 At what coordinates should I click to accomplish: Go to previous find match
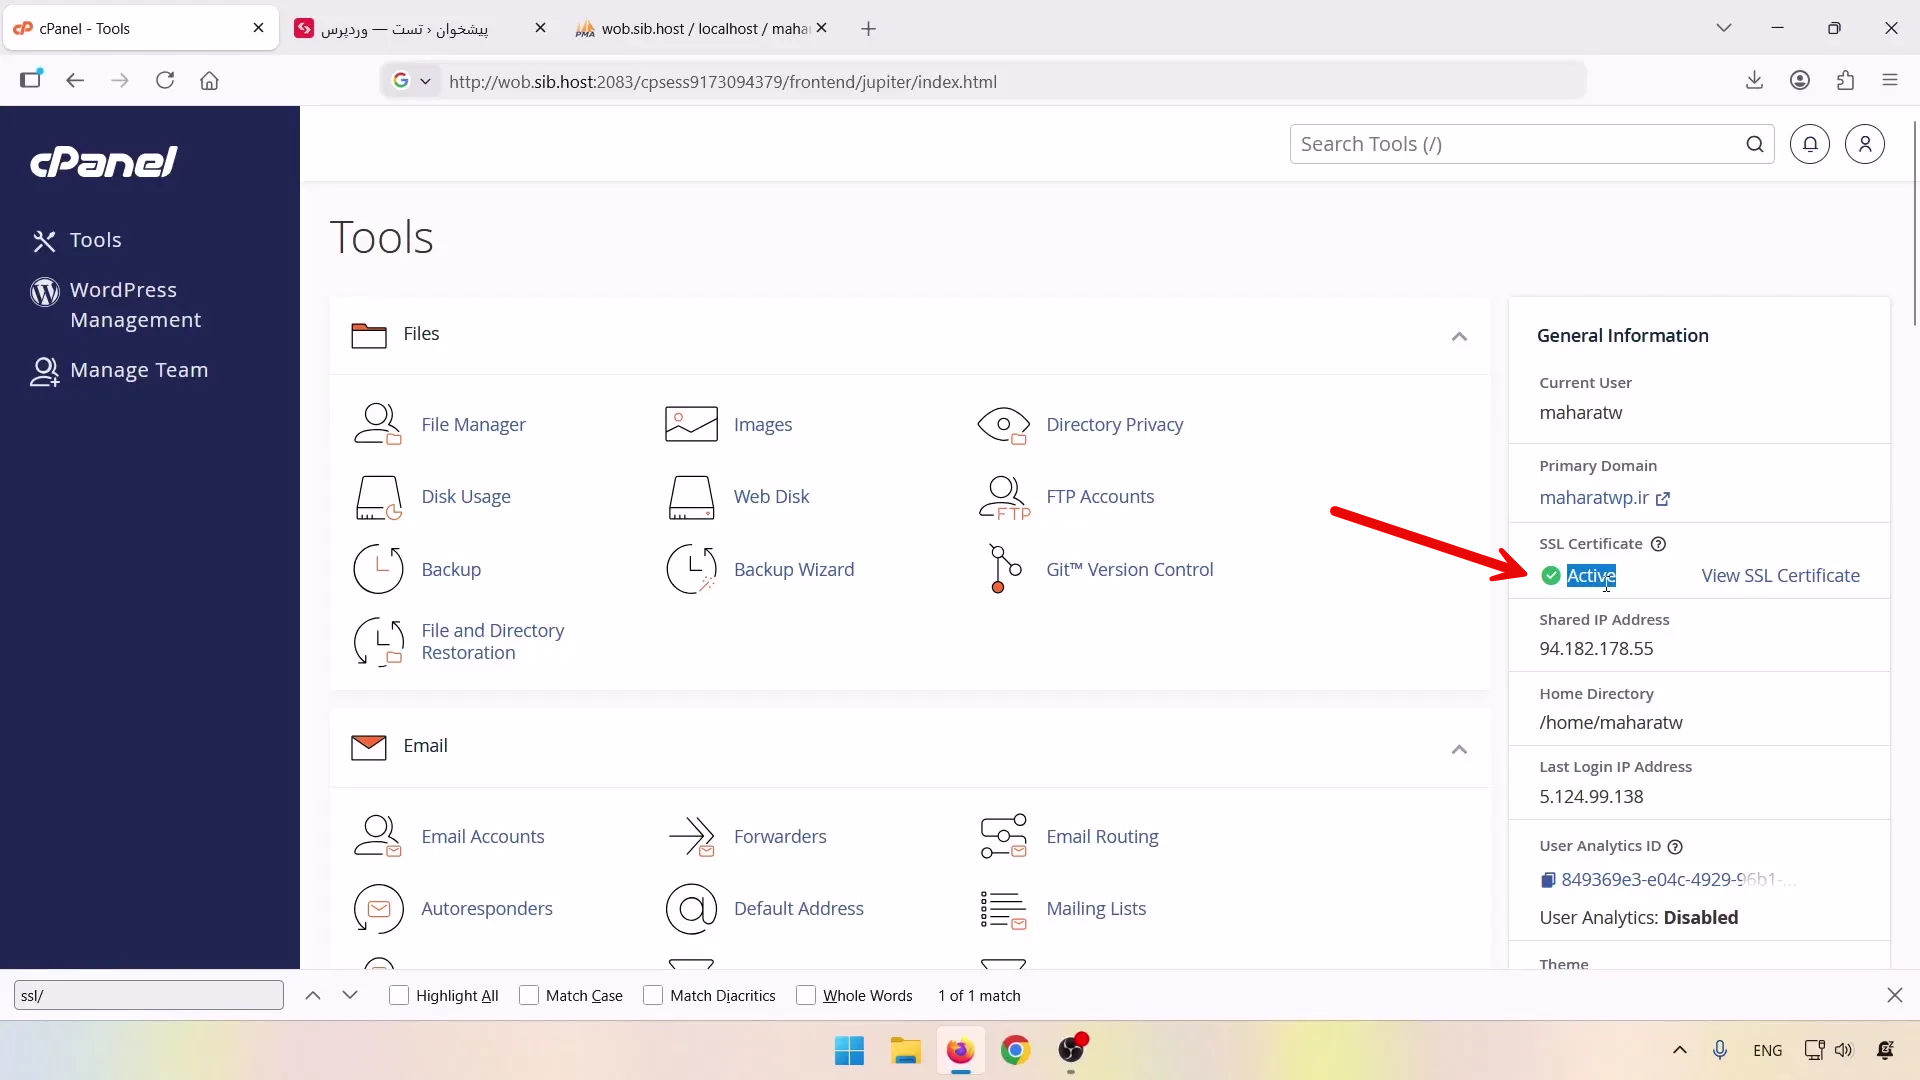[313, 995]
